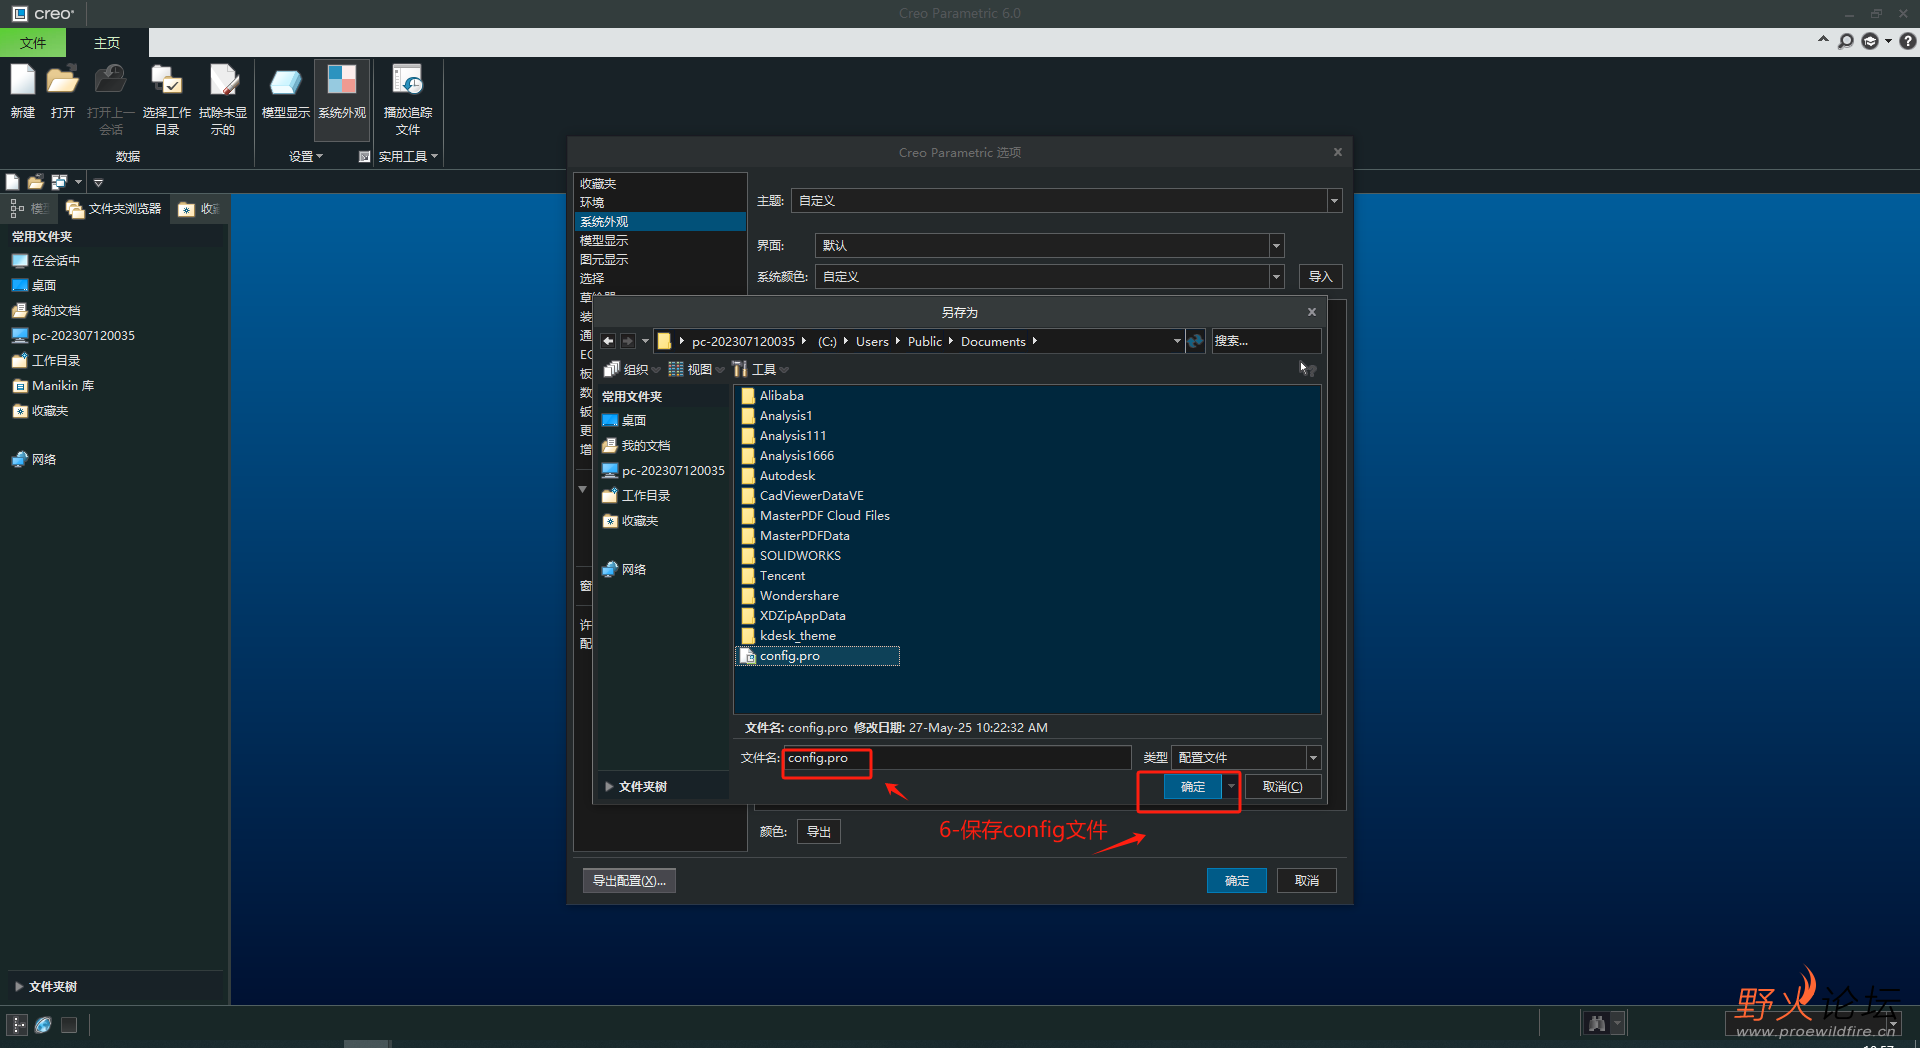Click the Export (导出) colors button

pyautogui.click(x=818, y=832)
